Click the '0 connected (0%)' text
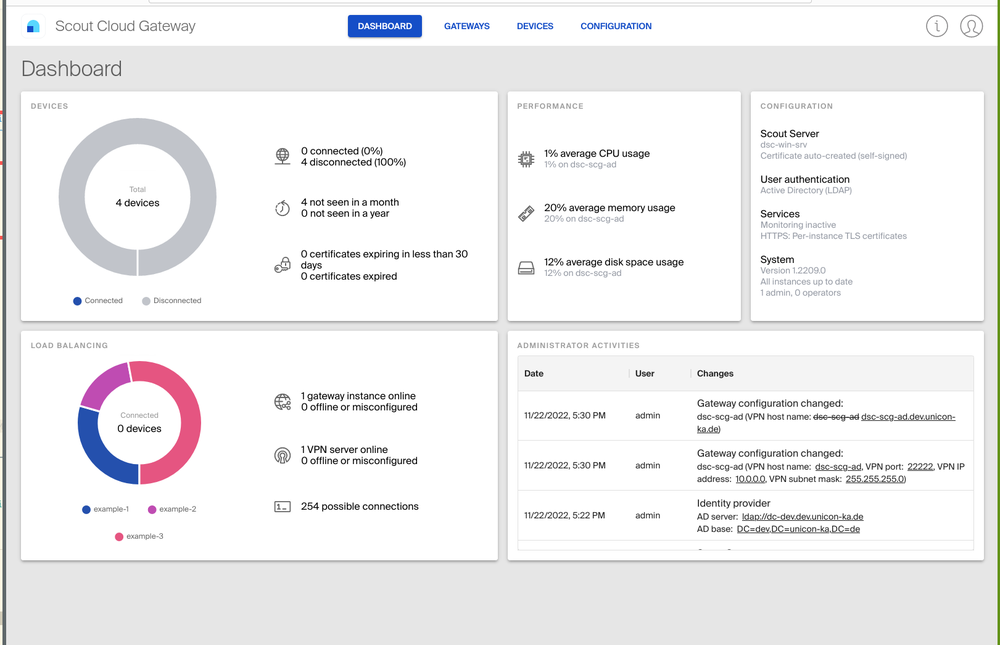This screenshot has height=645, width=1000. pyautogui.click(x=342, y=151)
